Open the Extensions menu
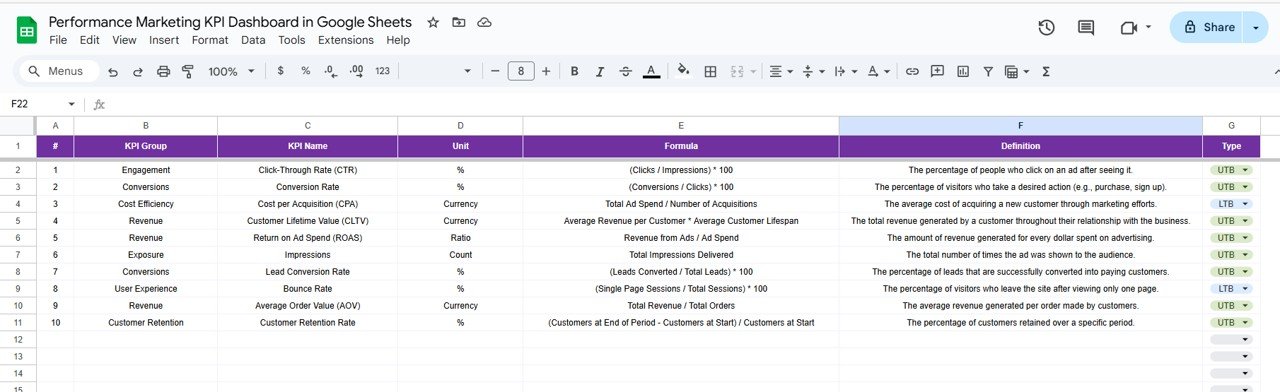1280x392 pixels. pyautogui.click(x=346, y=40)
